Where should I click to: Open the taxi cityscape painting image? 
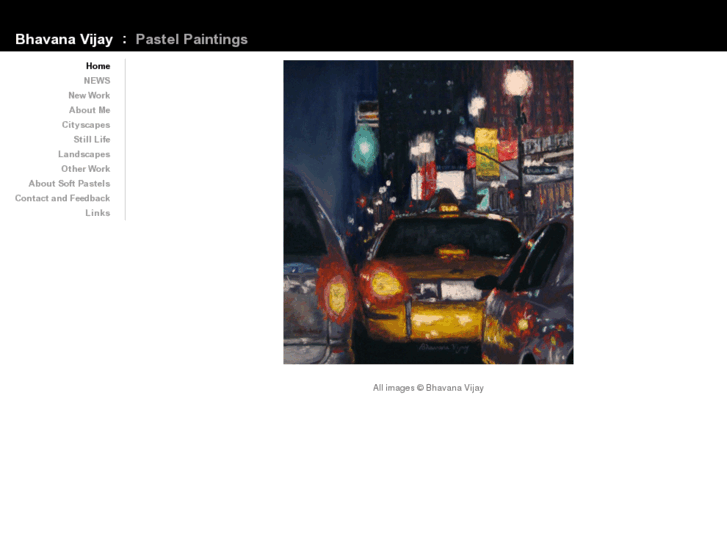pos(428,212)
